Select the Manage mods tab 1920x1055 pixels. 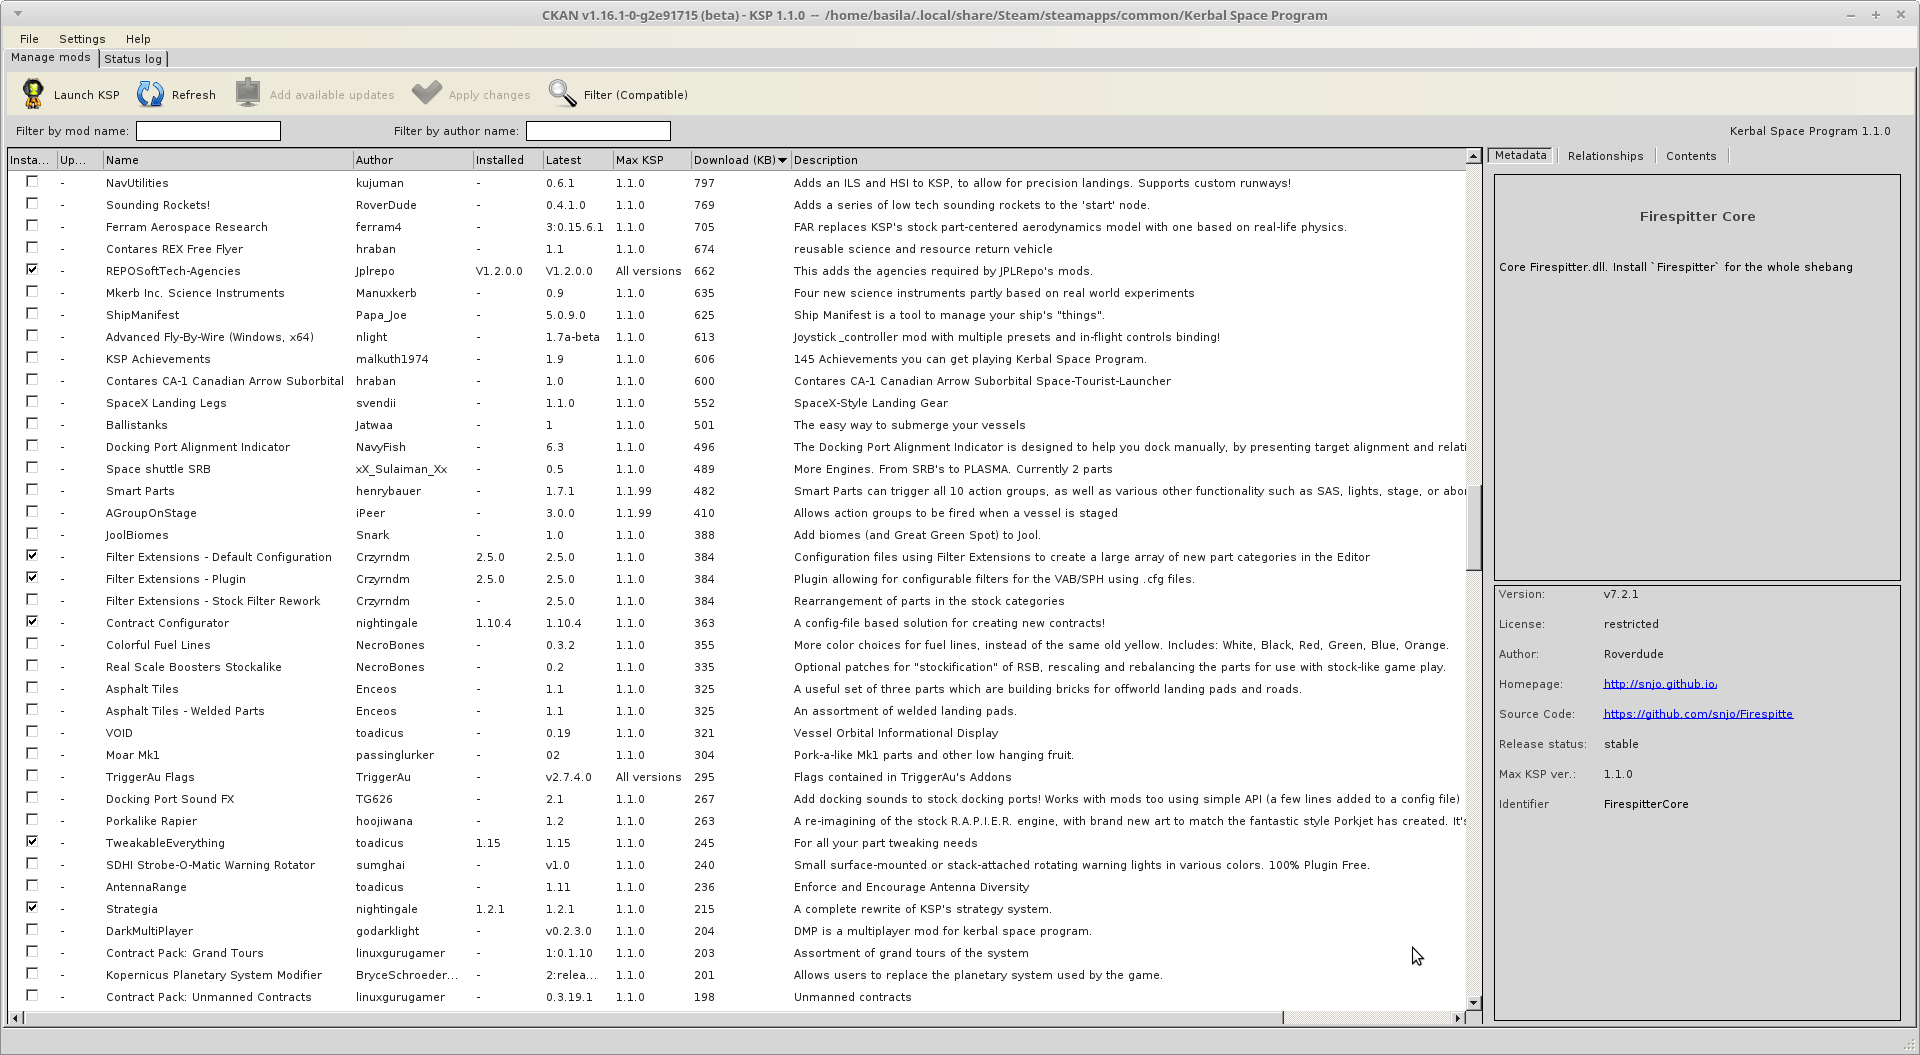pos(51,58)
